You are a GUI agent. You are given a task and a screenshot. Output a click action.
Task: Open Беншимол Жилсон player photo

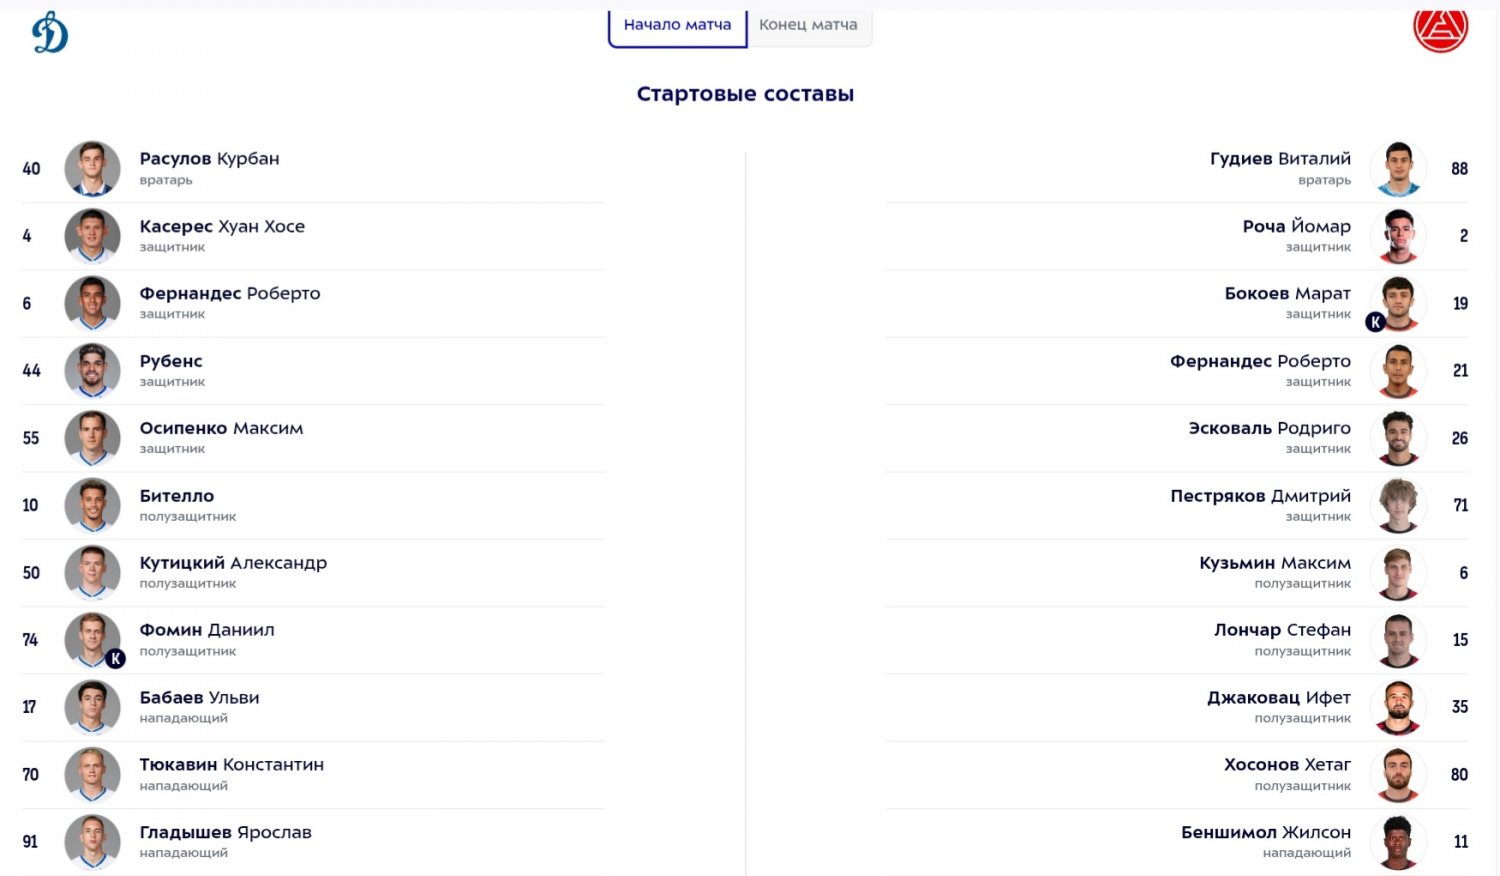click(1398, 842)
